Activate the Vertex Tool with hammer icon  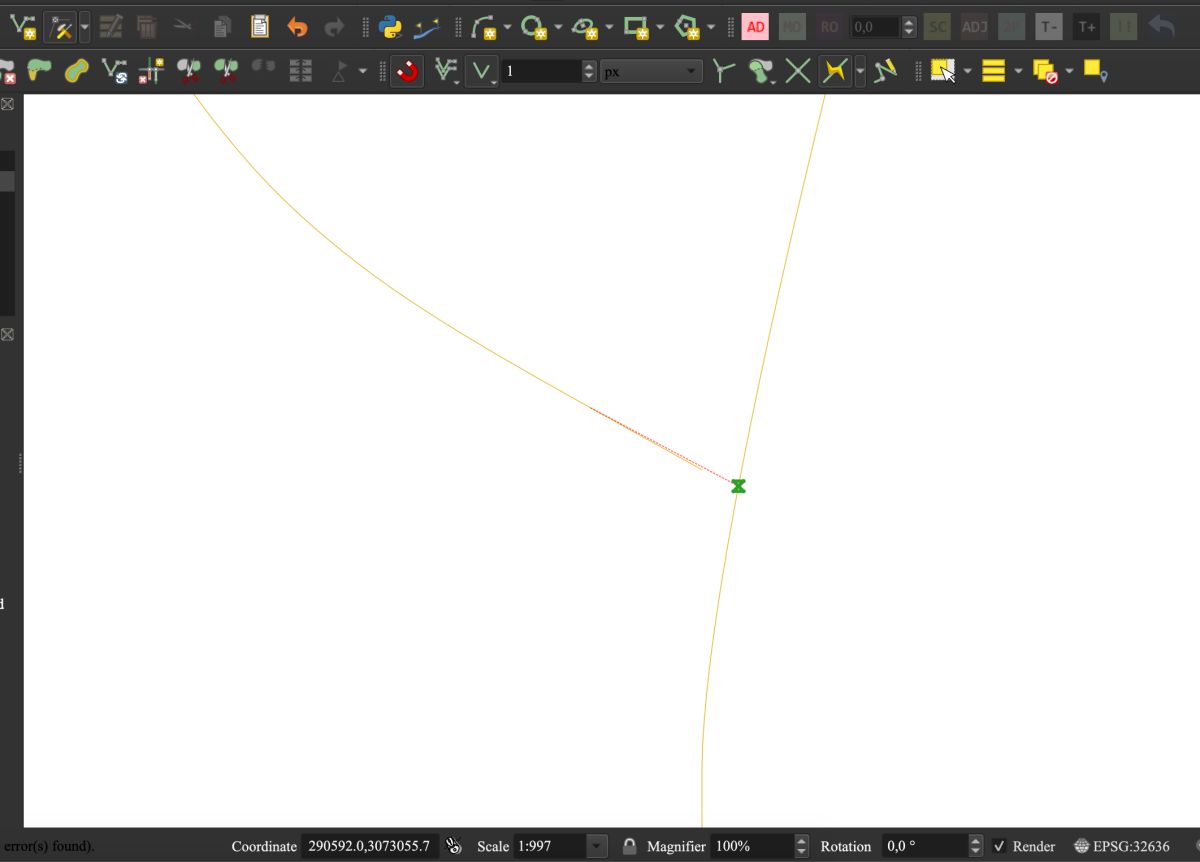click(x=60, y=27)
